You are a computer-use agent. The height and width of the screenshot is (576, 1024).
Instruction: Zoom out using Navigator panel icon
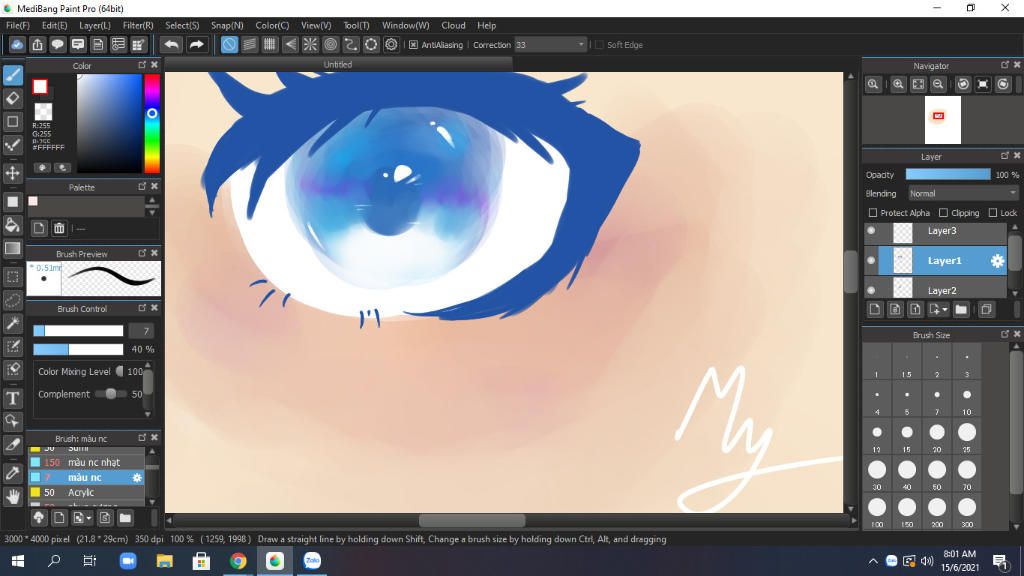click(x=938, y=84)
